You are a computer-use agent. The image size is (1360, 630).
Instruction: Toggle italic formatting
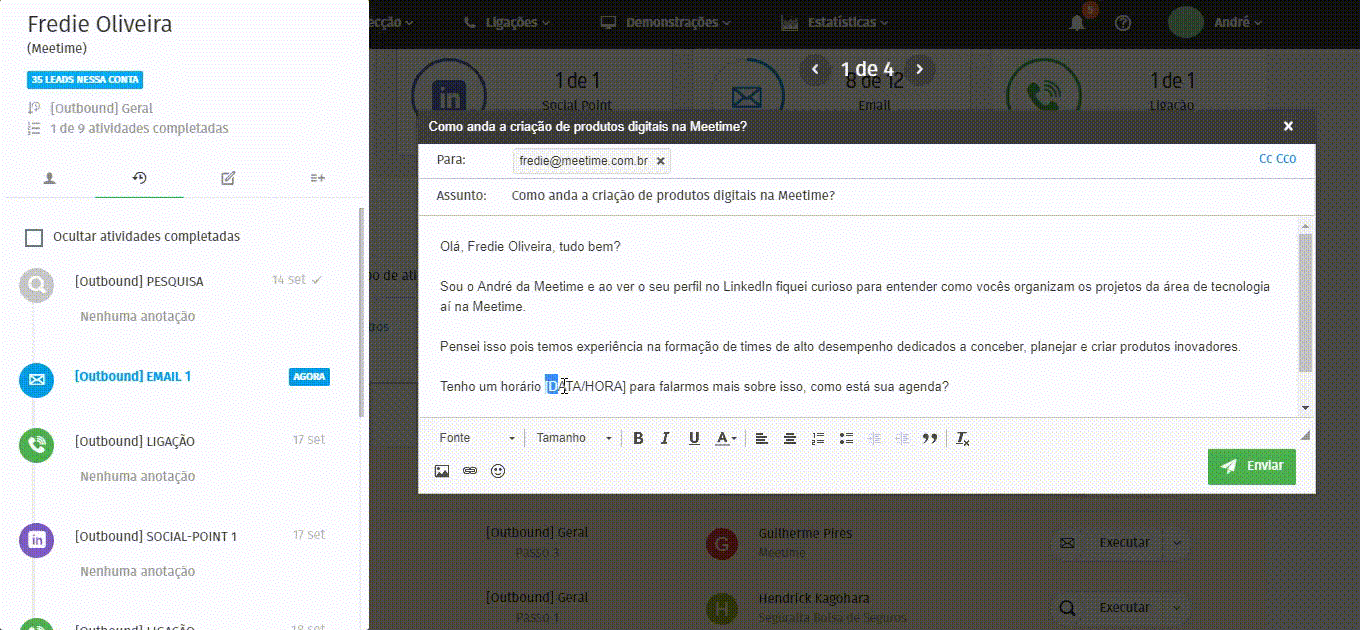(666, 438)
